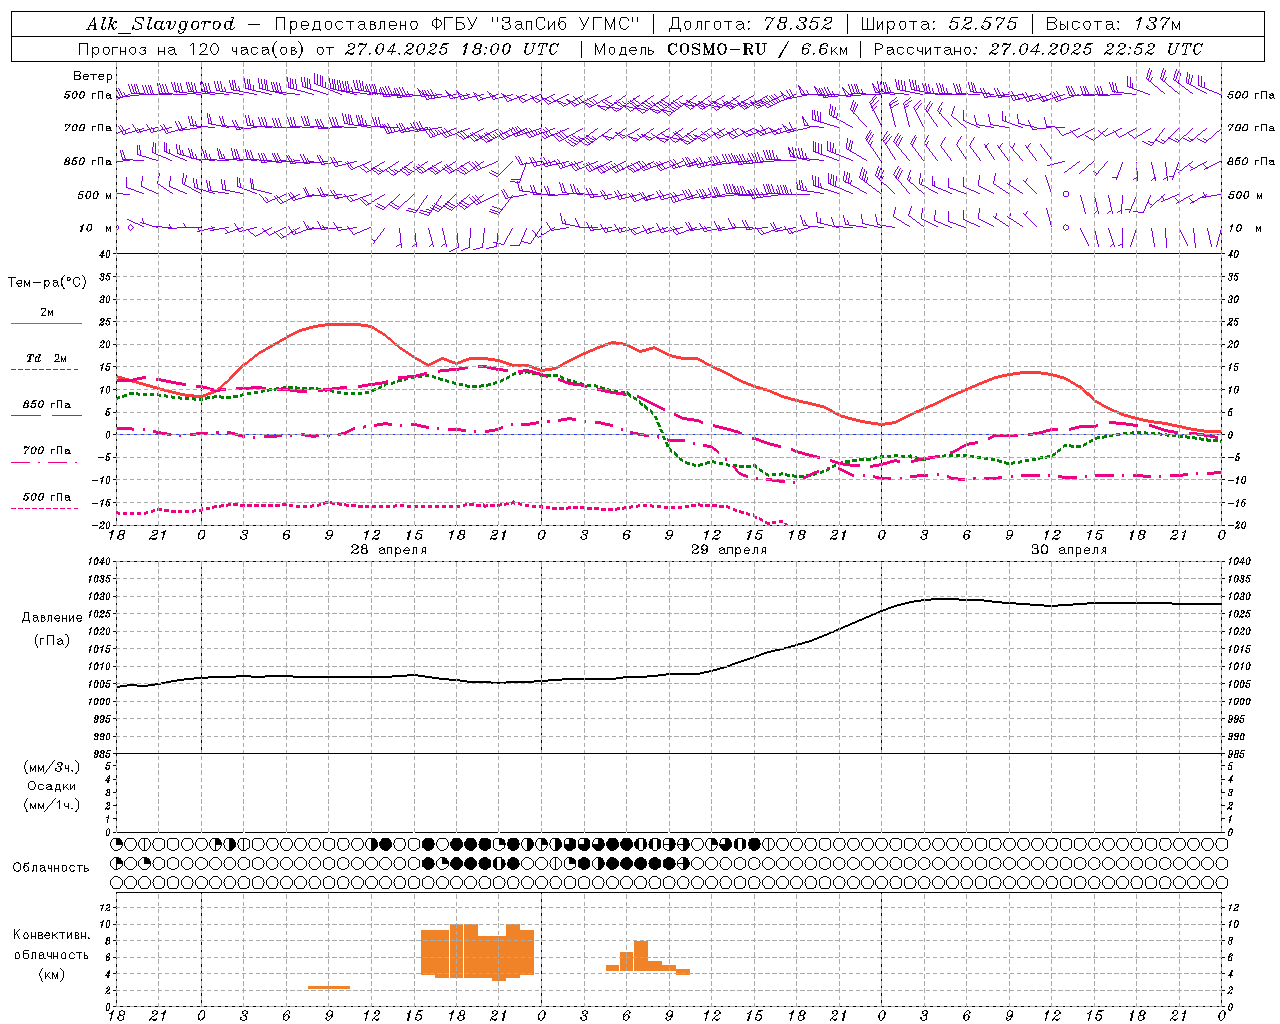Click the 850 гПа temperature legend entry
The width and height of the screenshot is (1280, 1024).
pos(47,405)
